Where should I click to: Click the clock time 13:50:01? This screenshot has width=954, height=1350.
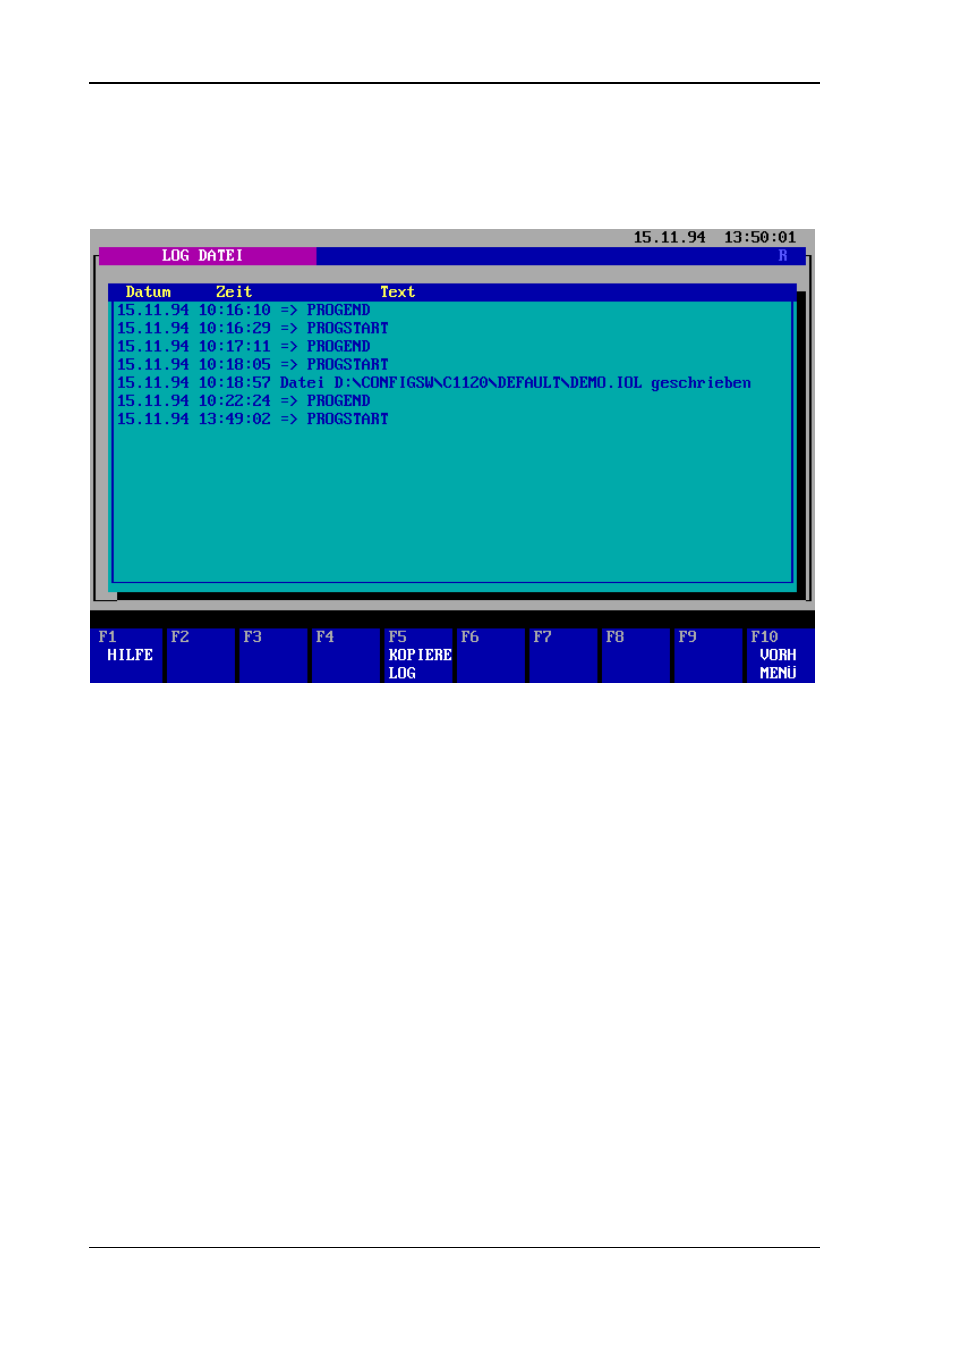point(760,238)
